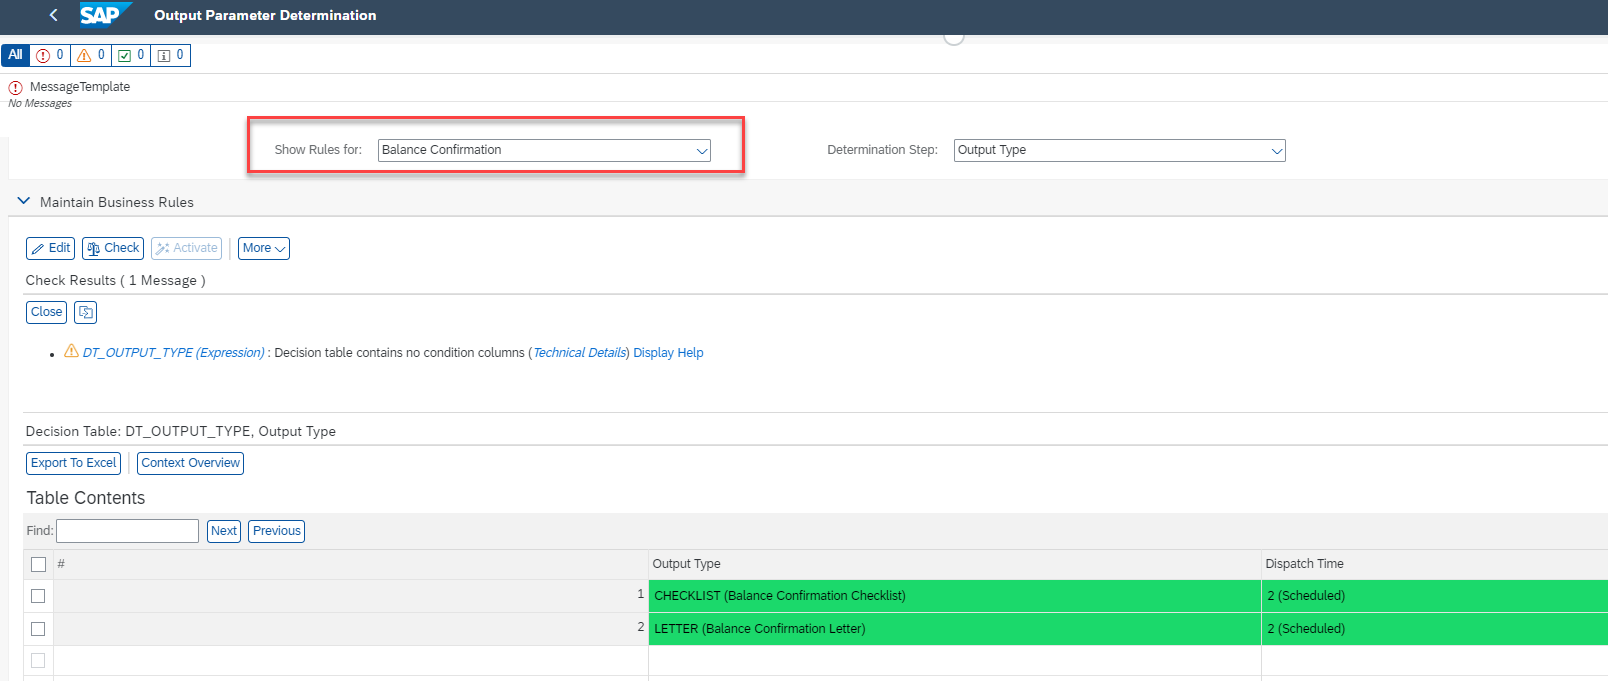Click the LETTER (Balance Confirmation Letter) cell
Image resolution: width=1608 pixels, height=681 pixels.
click(x=955, y=629)
